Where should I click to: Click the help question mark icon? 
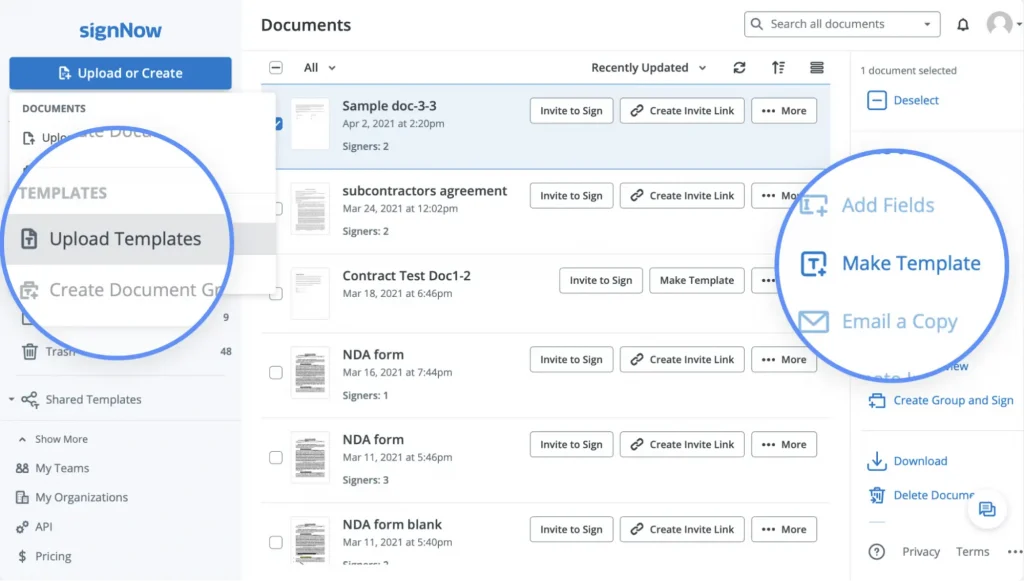click(x=877, y=552)
